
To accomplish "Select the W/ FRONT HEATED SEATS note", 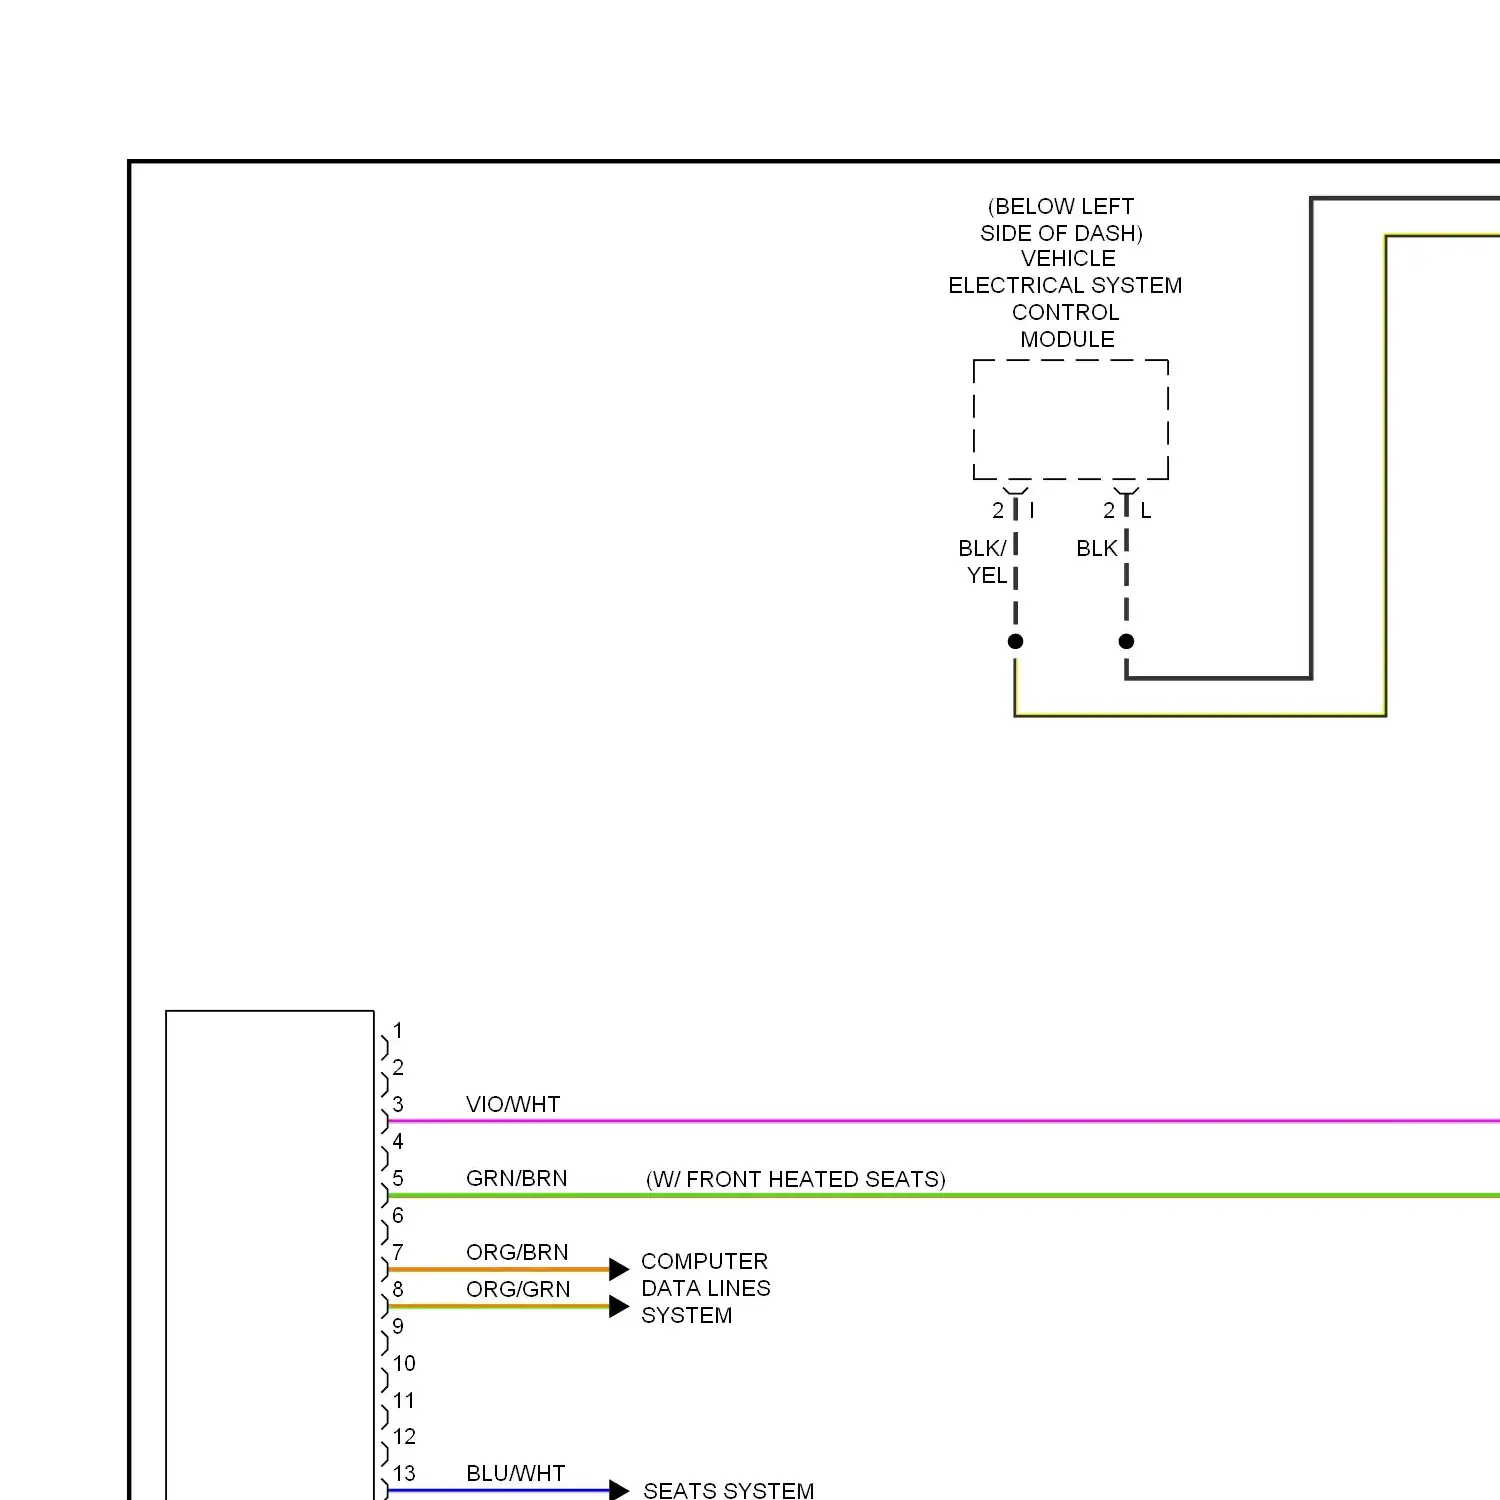I will pos(796,1179).
